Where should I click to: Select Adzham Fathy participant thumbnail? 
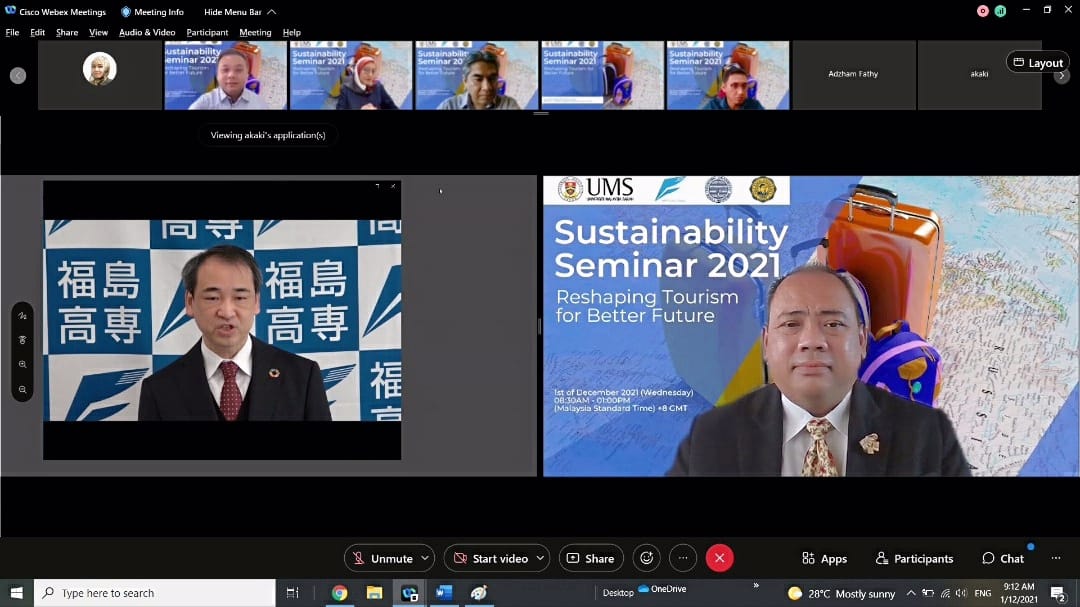click(853, 74)
